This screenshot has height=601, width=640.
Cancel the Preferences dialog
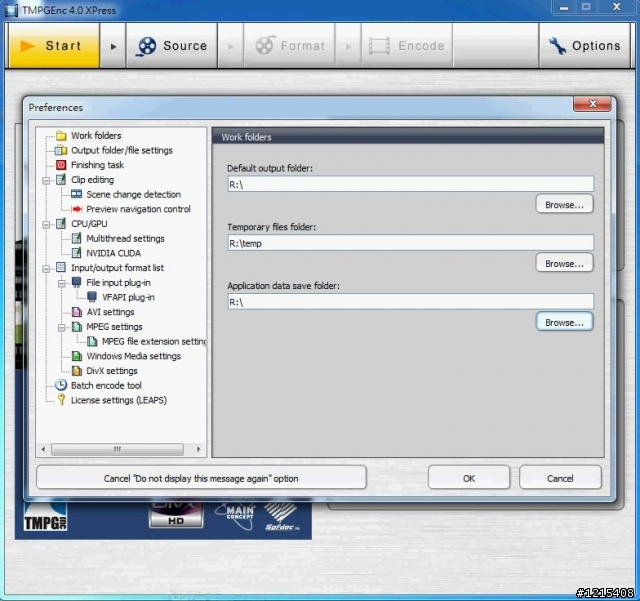(560, 478)
